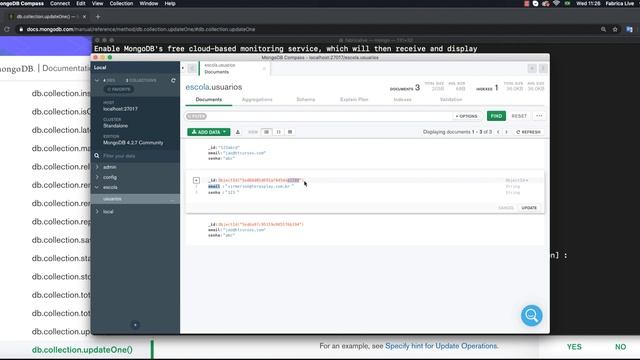
Task: Switch to the Aggregations tab
Action: 257,100
